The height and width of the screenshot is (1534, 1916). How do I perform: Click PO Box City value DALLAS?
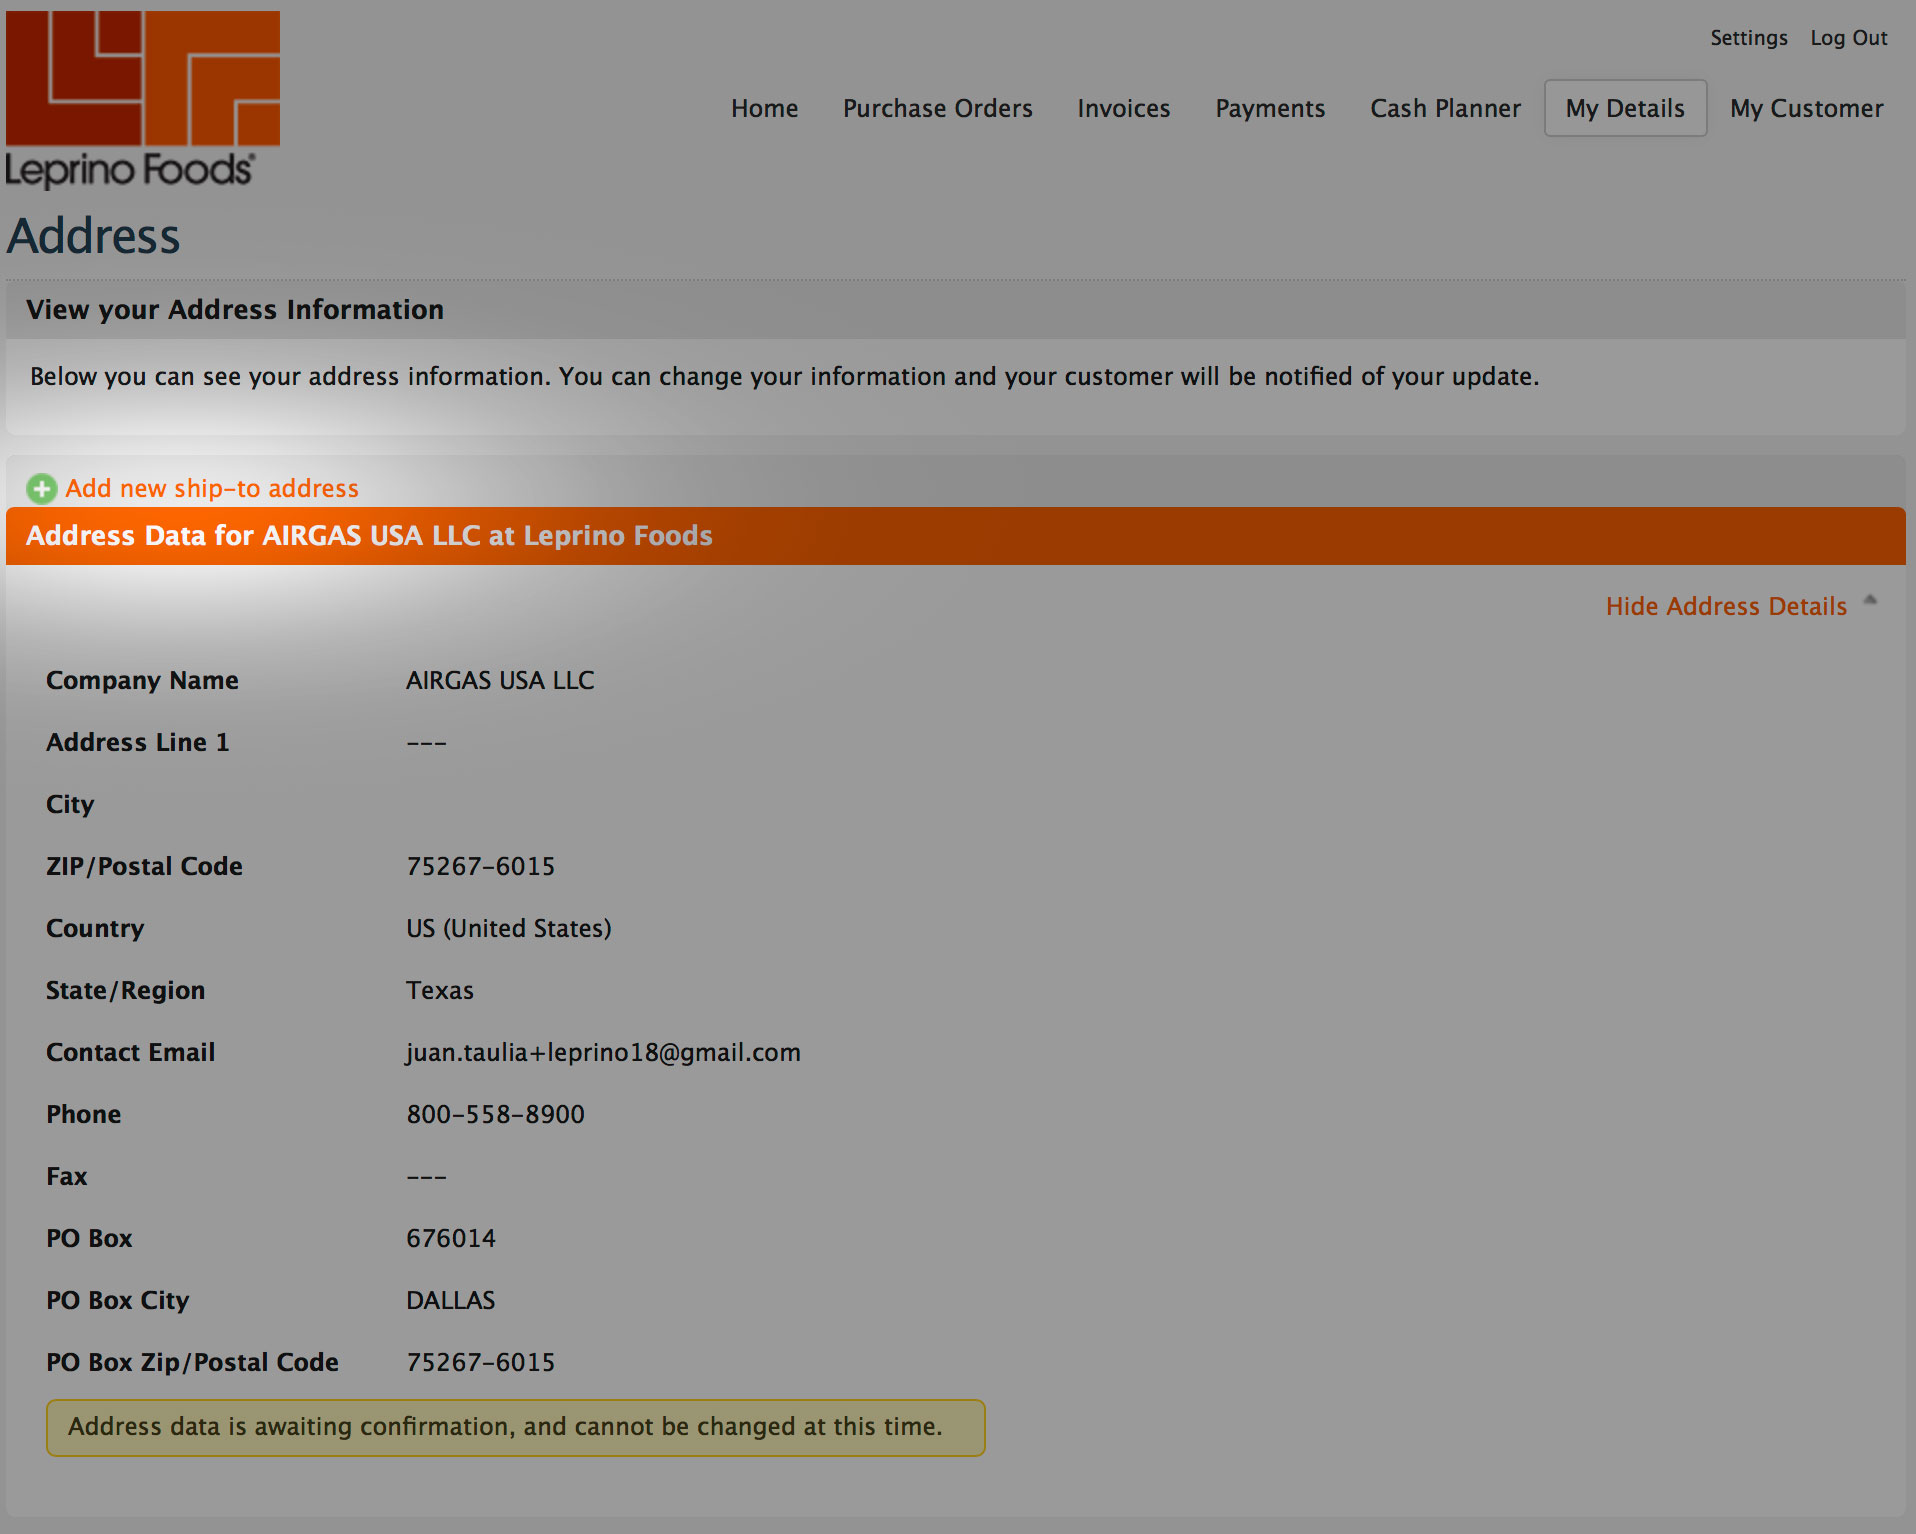(450, 1300)
